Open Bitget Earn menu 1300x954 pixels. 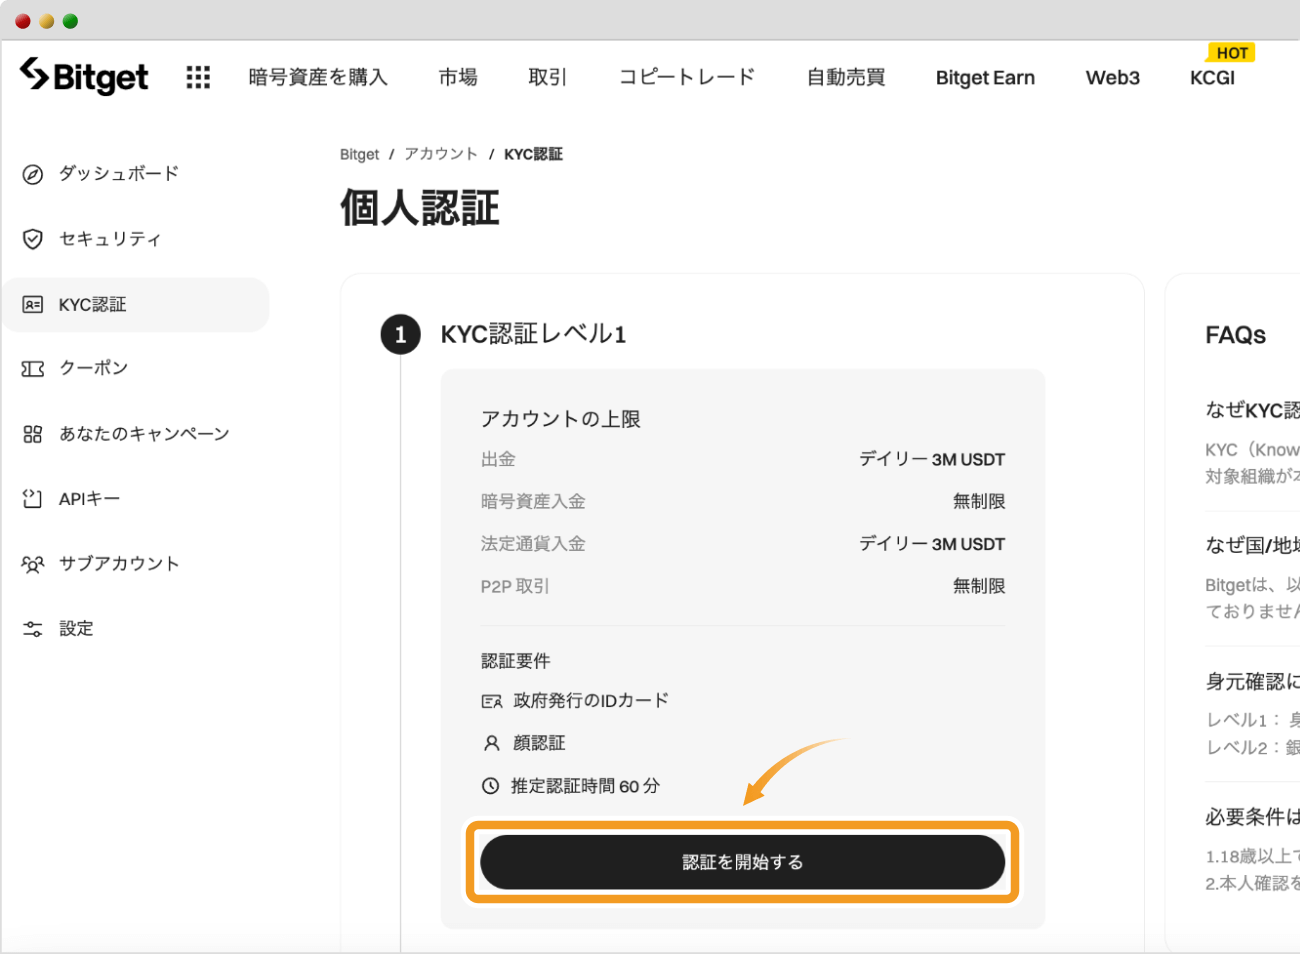point(985,78)
